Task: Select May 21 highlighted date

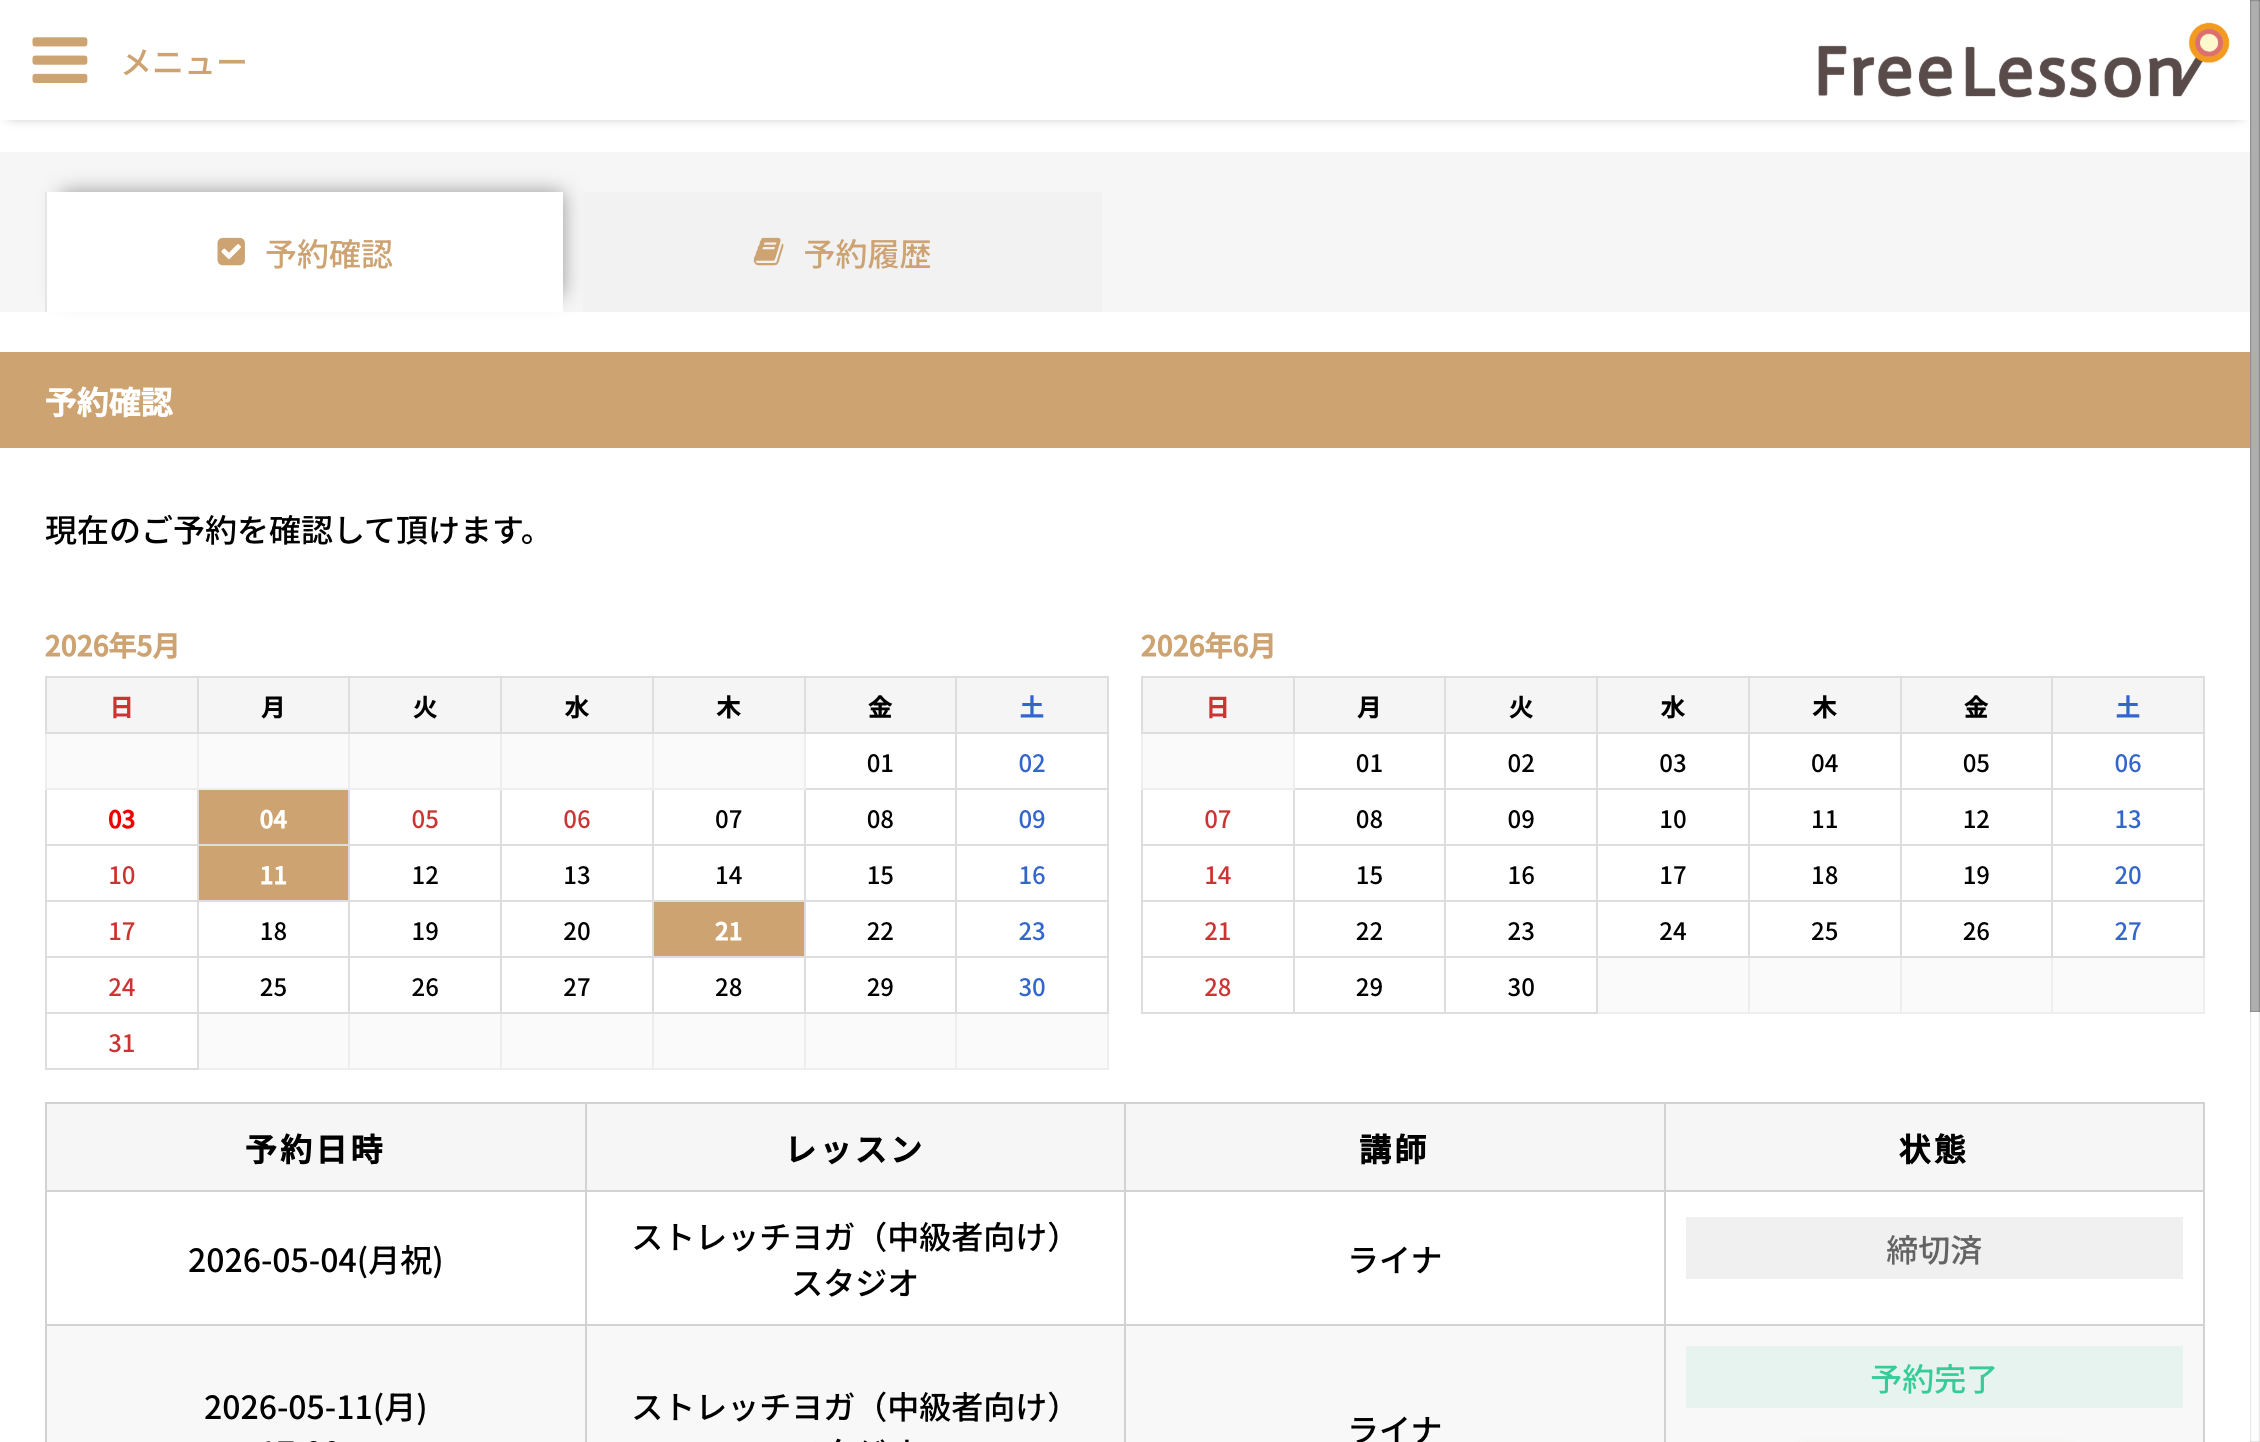Action: point(728,930)
